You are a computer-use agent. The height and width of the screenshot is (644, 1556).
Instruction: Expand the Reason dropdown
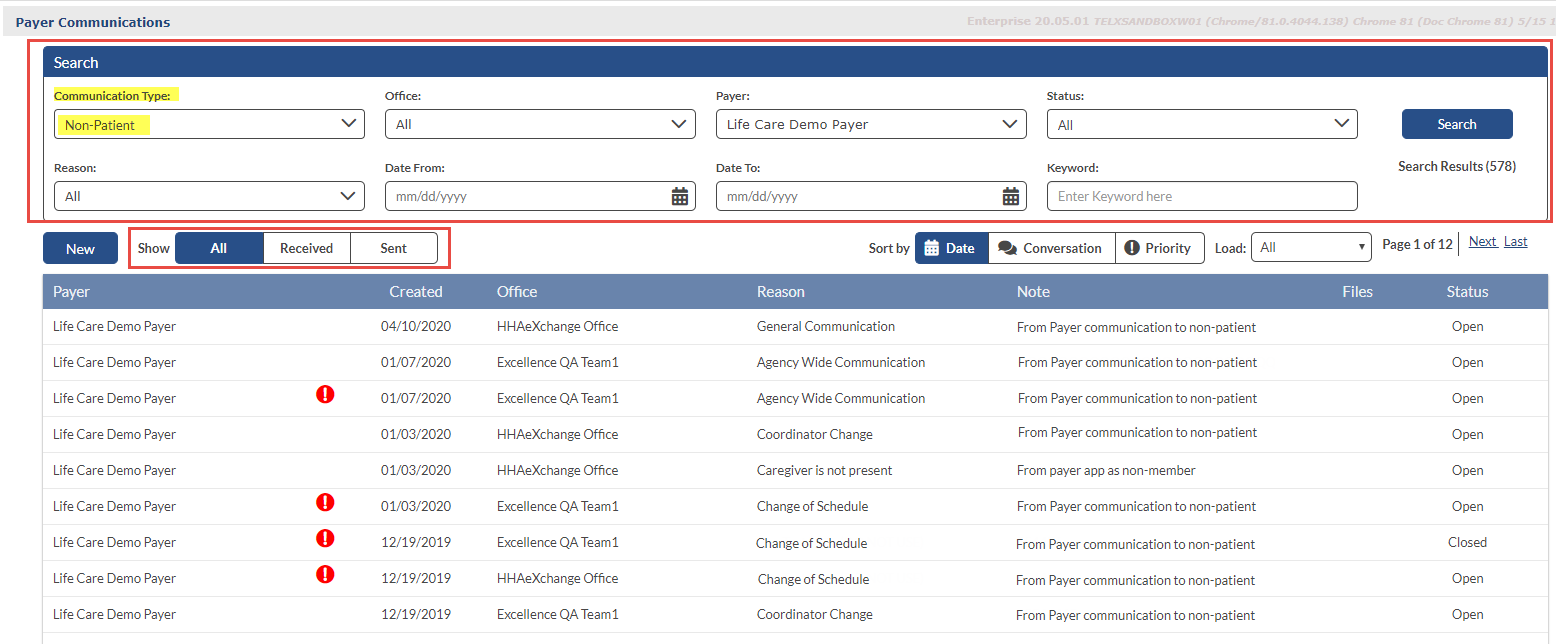[209, 196]
